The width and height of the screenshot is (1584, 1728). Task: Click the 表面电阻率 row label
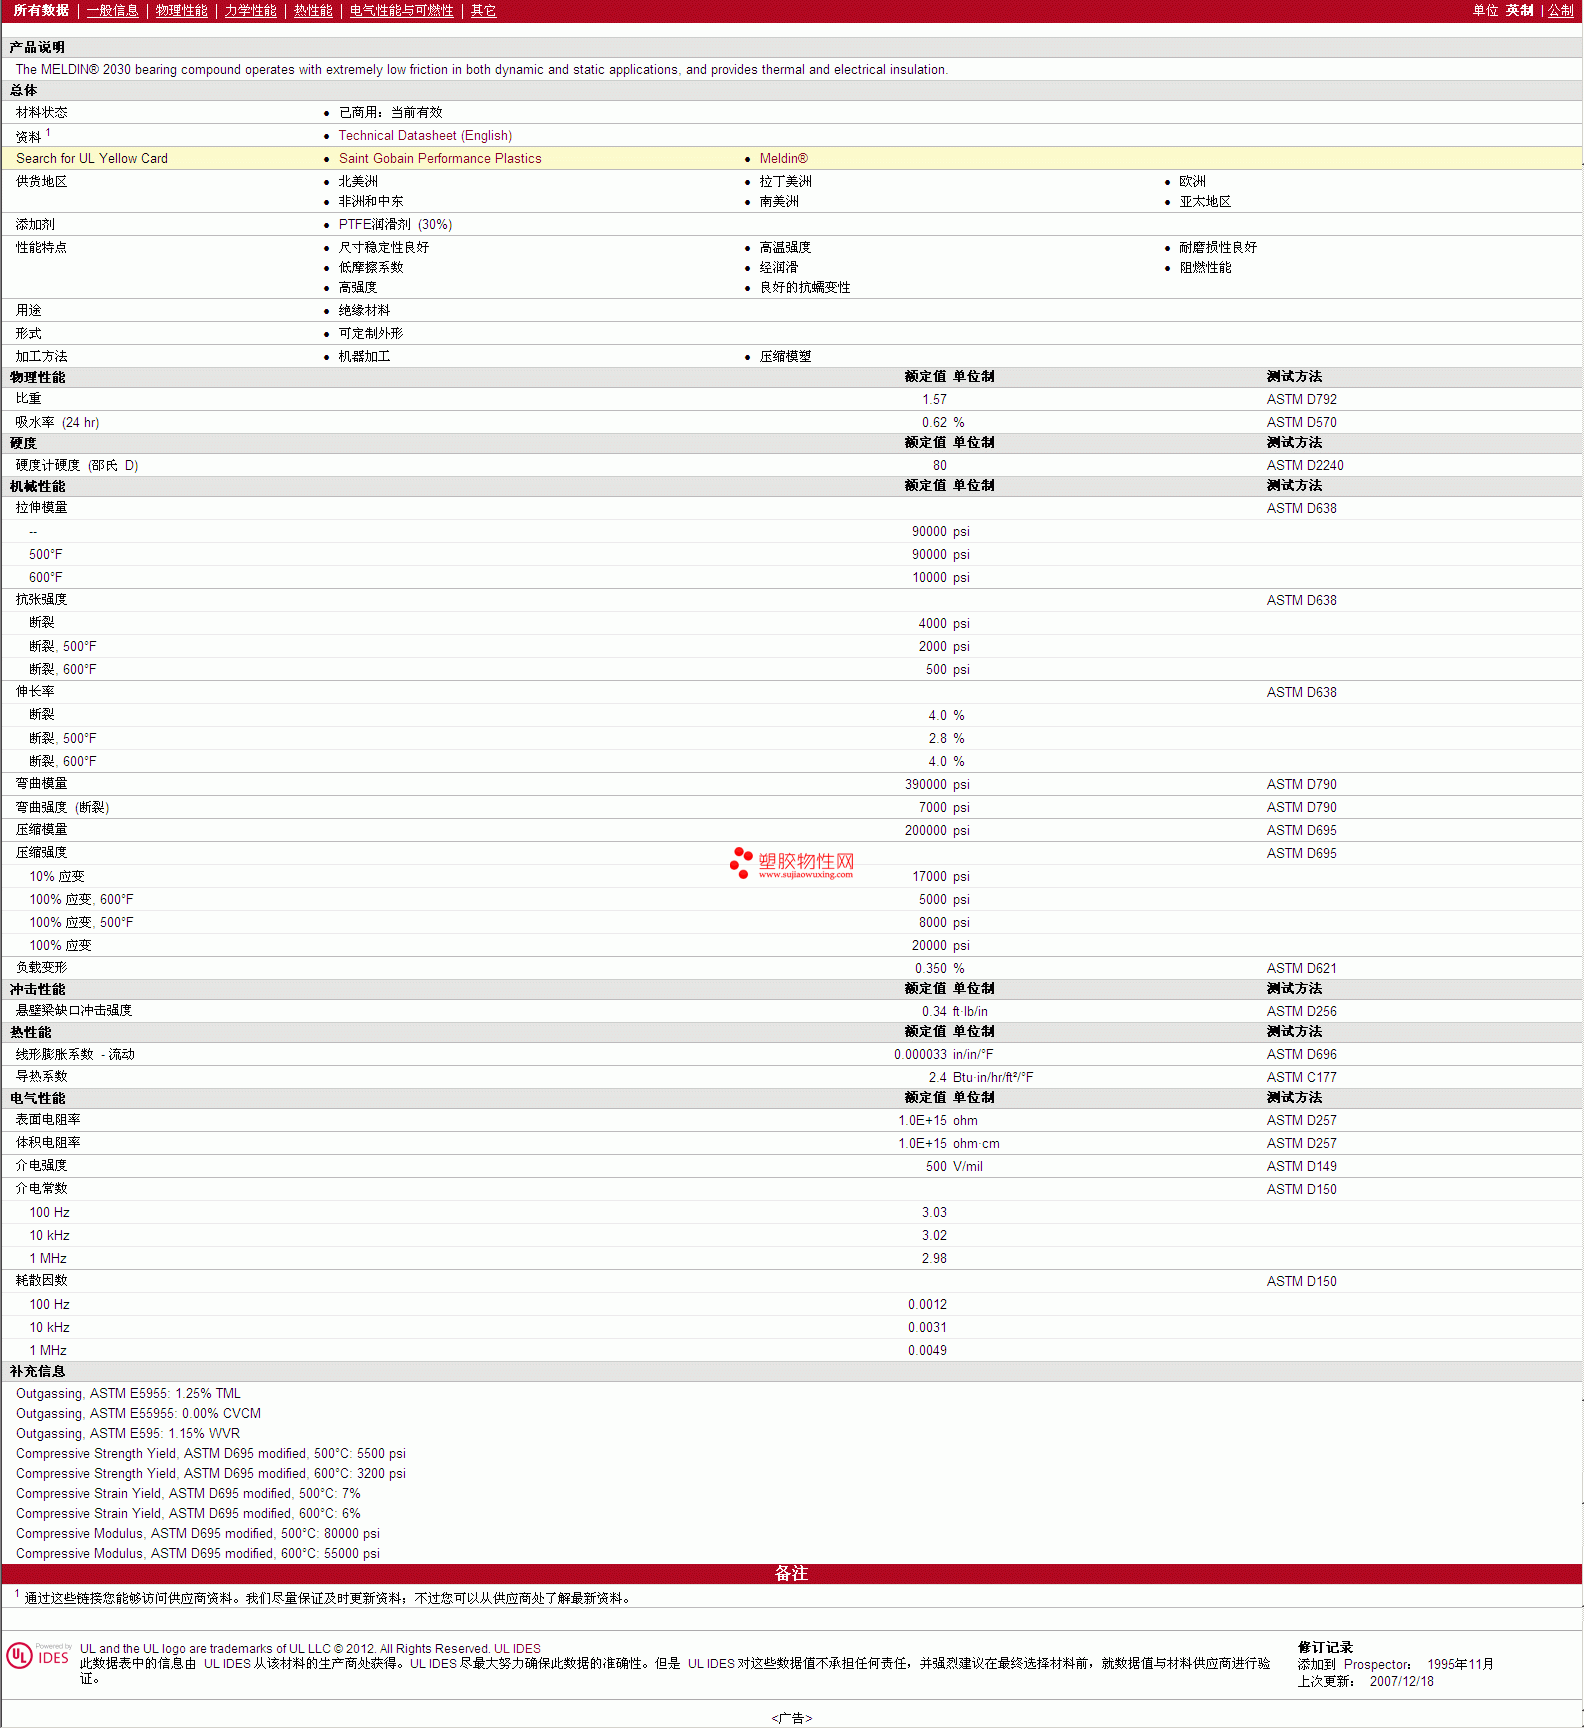(x=48, y=1120)
